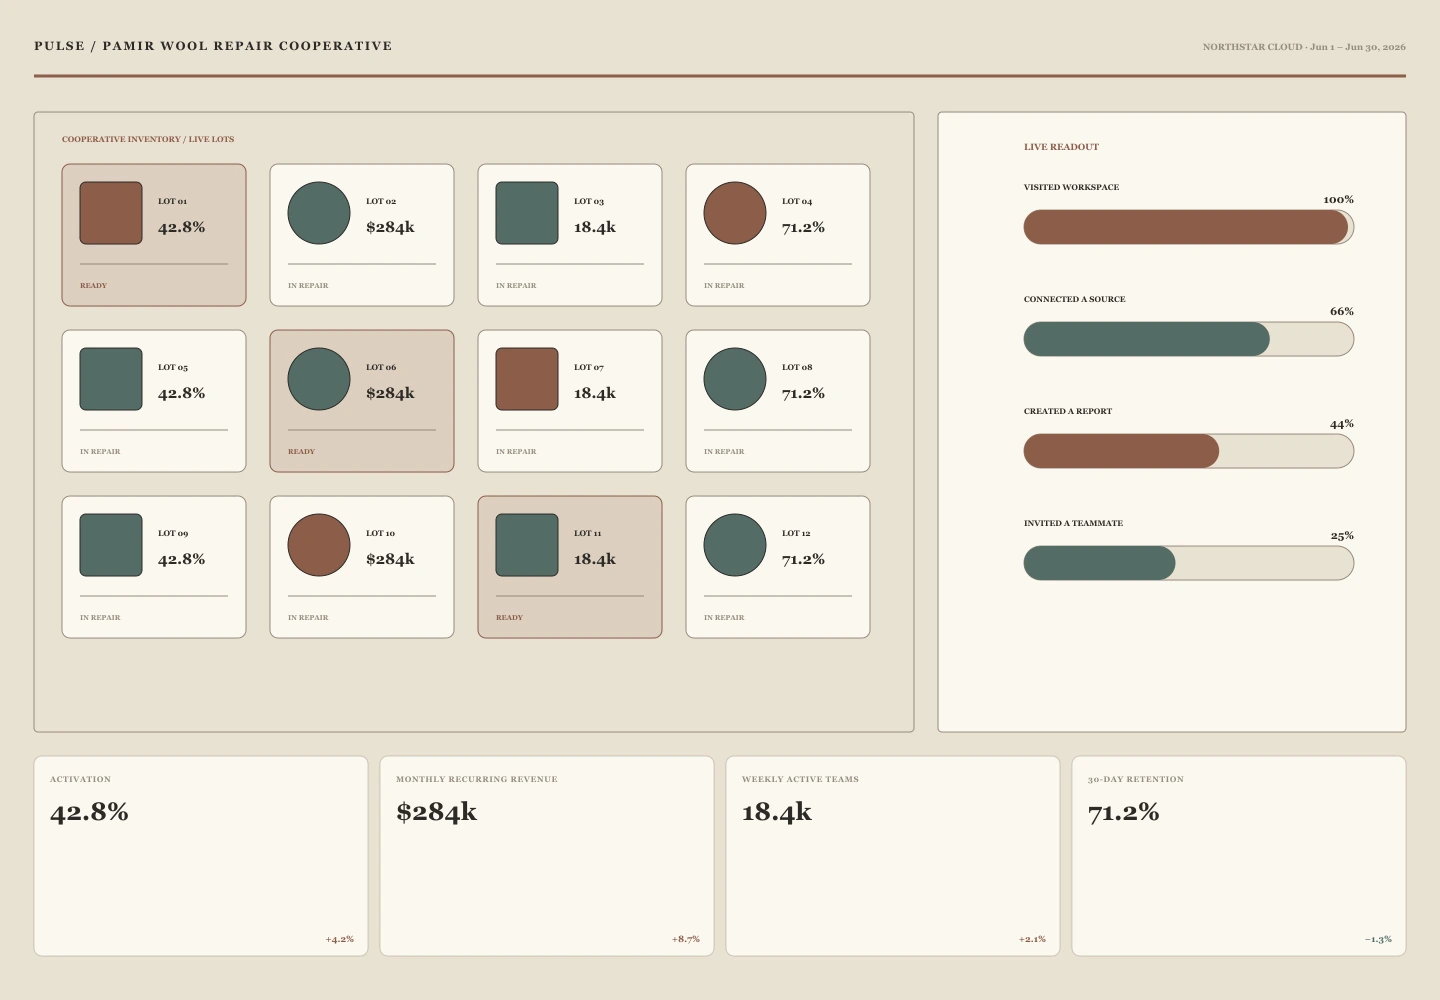The width and height of the screenshot is (1440, 1000).
Task: Choose the brown square icon on Lot 07
Action: click(527, 379)
